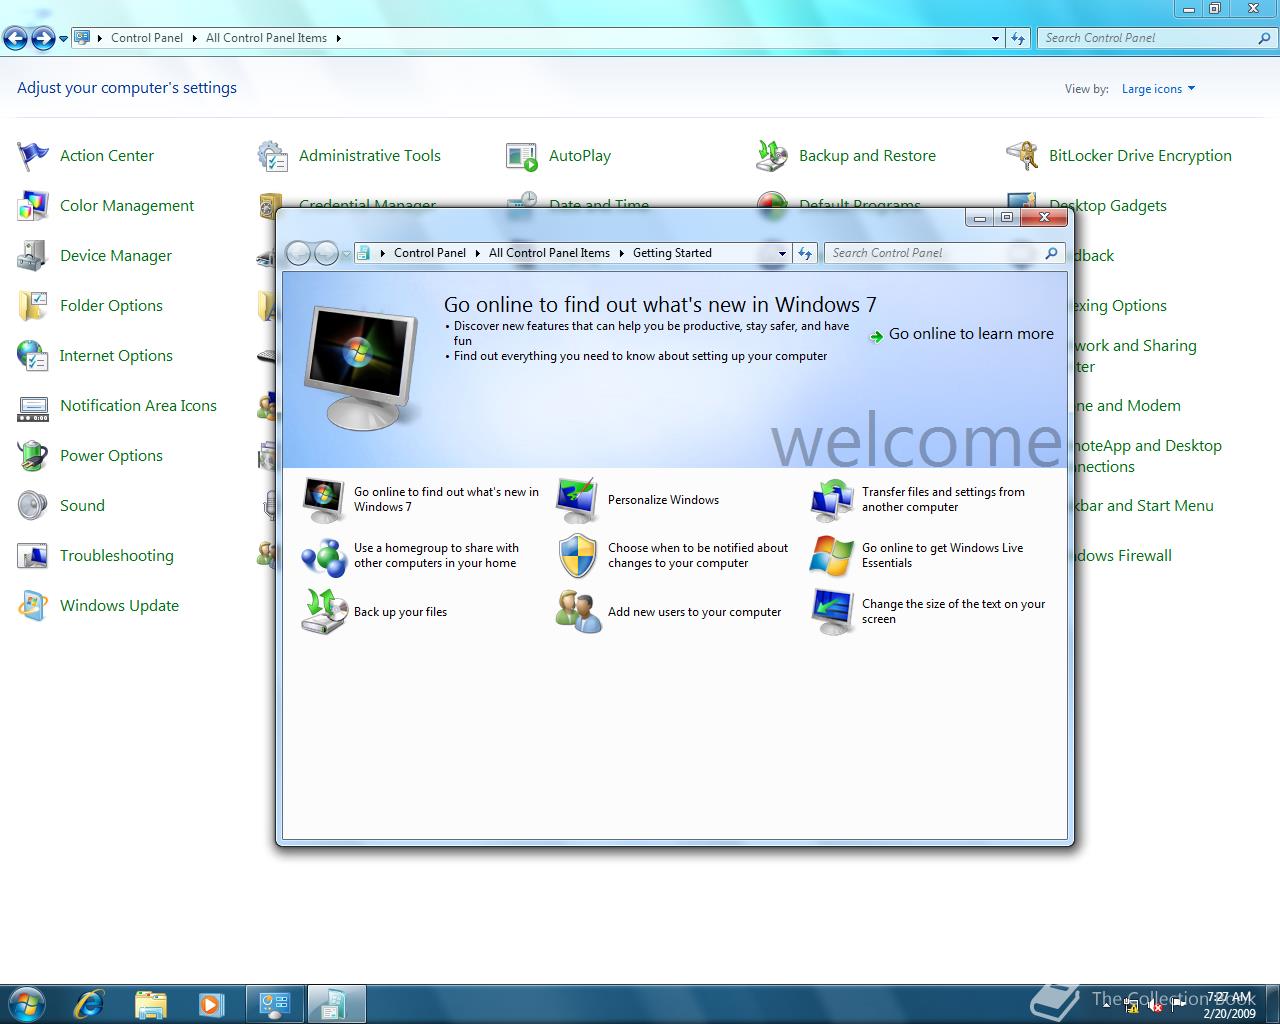Open the Administrative Tools icon
The image size is (1280, 1024).
[x=272, y=155]
